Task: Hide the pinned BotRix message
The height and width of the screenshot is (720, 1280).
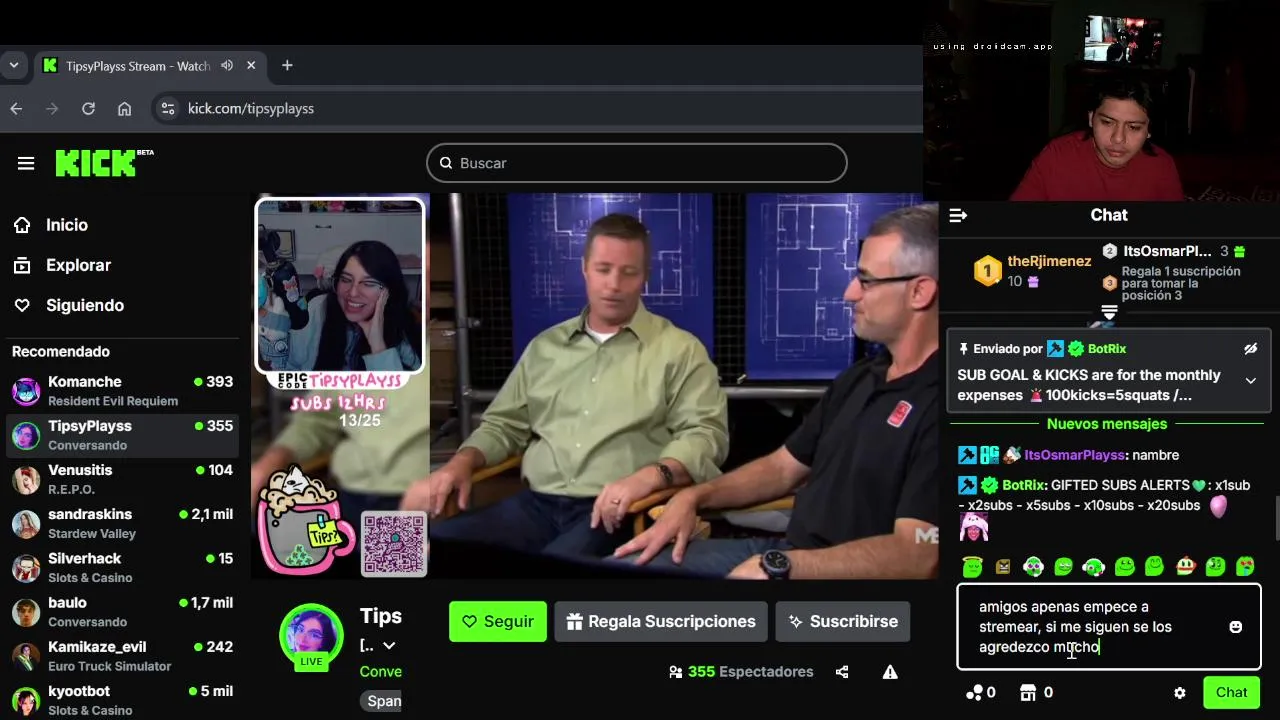Action: [x=1250, y=349]
